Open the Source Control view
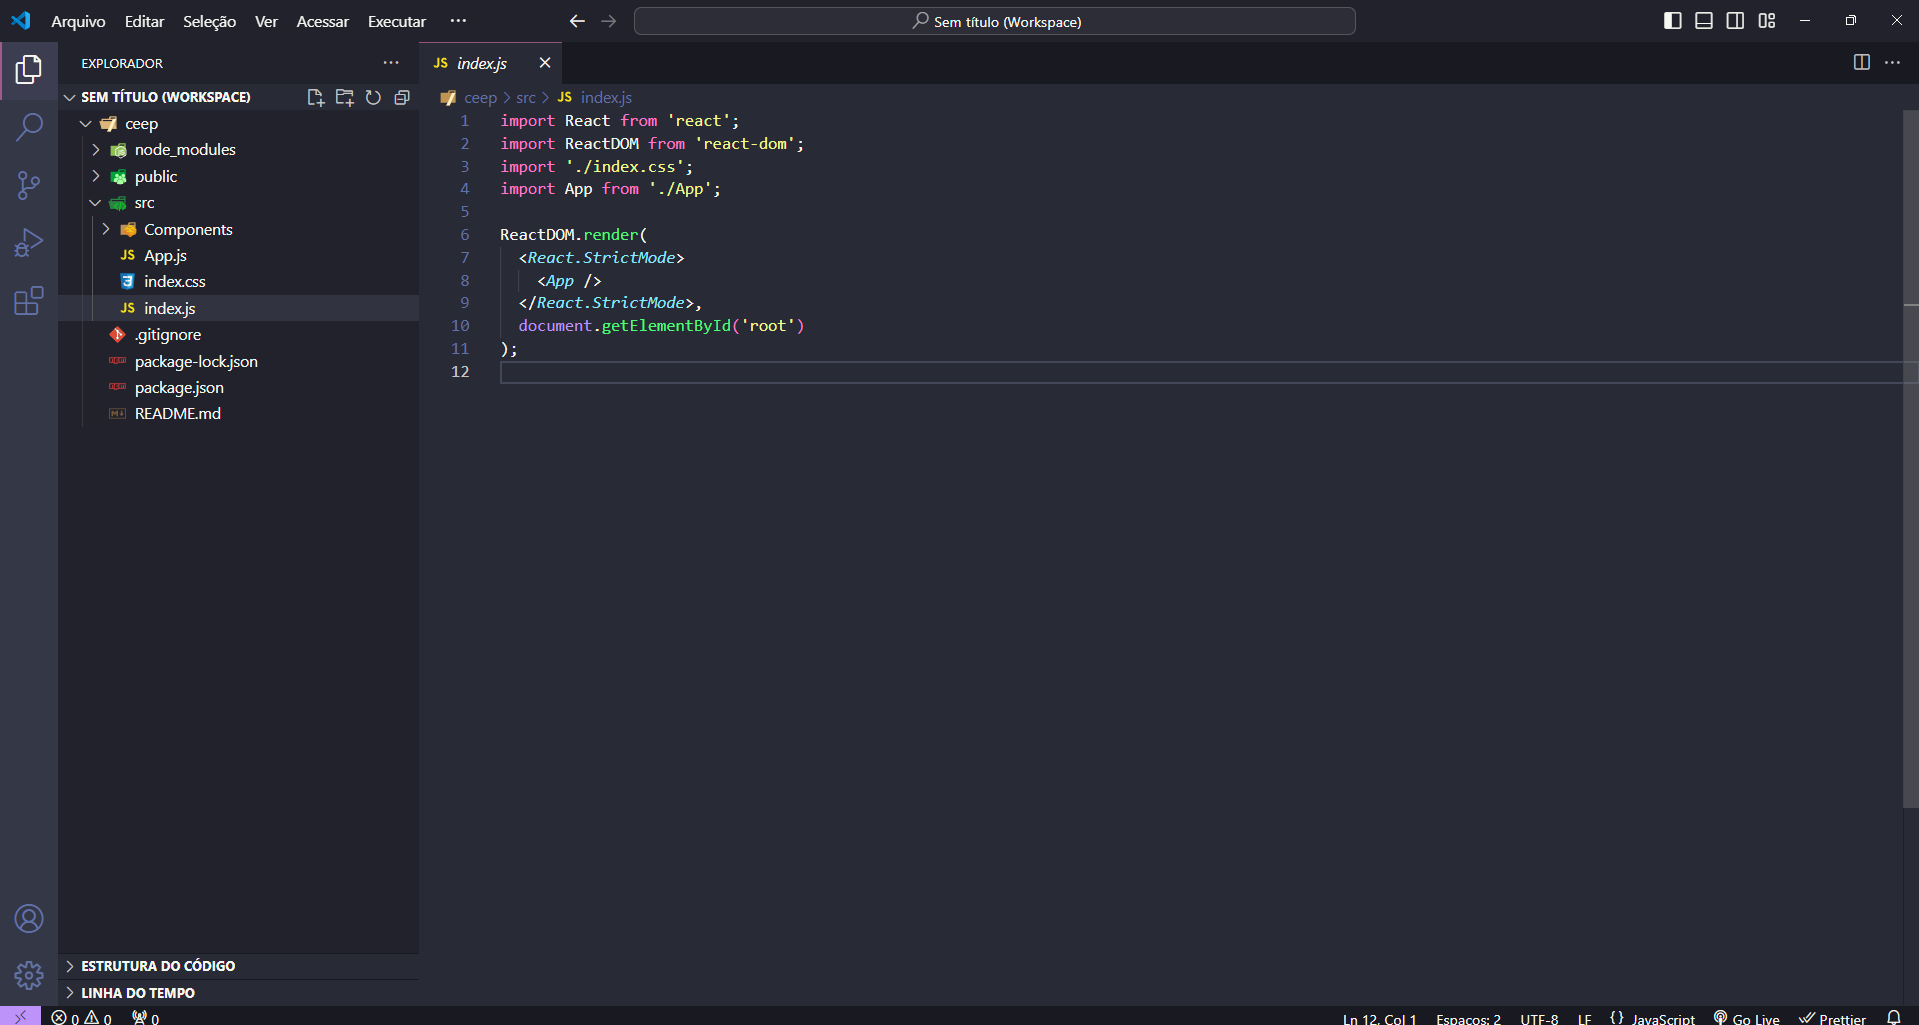Viewport: 1919px width, 1025px height. tap(29, 185)
